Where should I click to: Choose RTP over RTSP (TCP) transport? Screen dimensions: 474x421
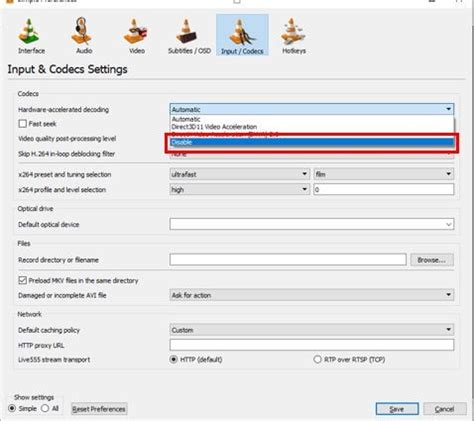pyautogui.click(x=317, y=359)
